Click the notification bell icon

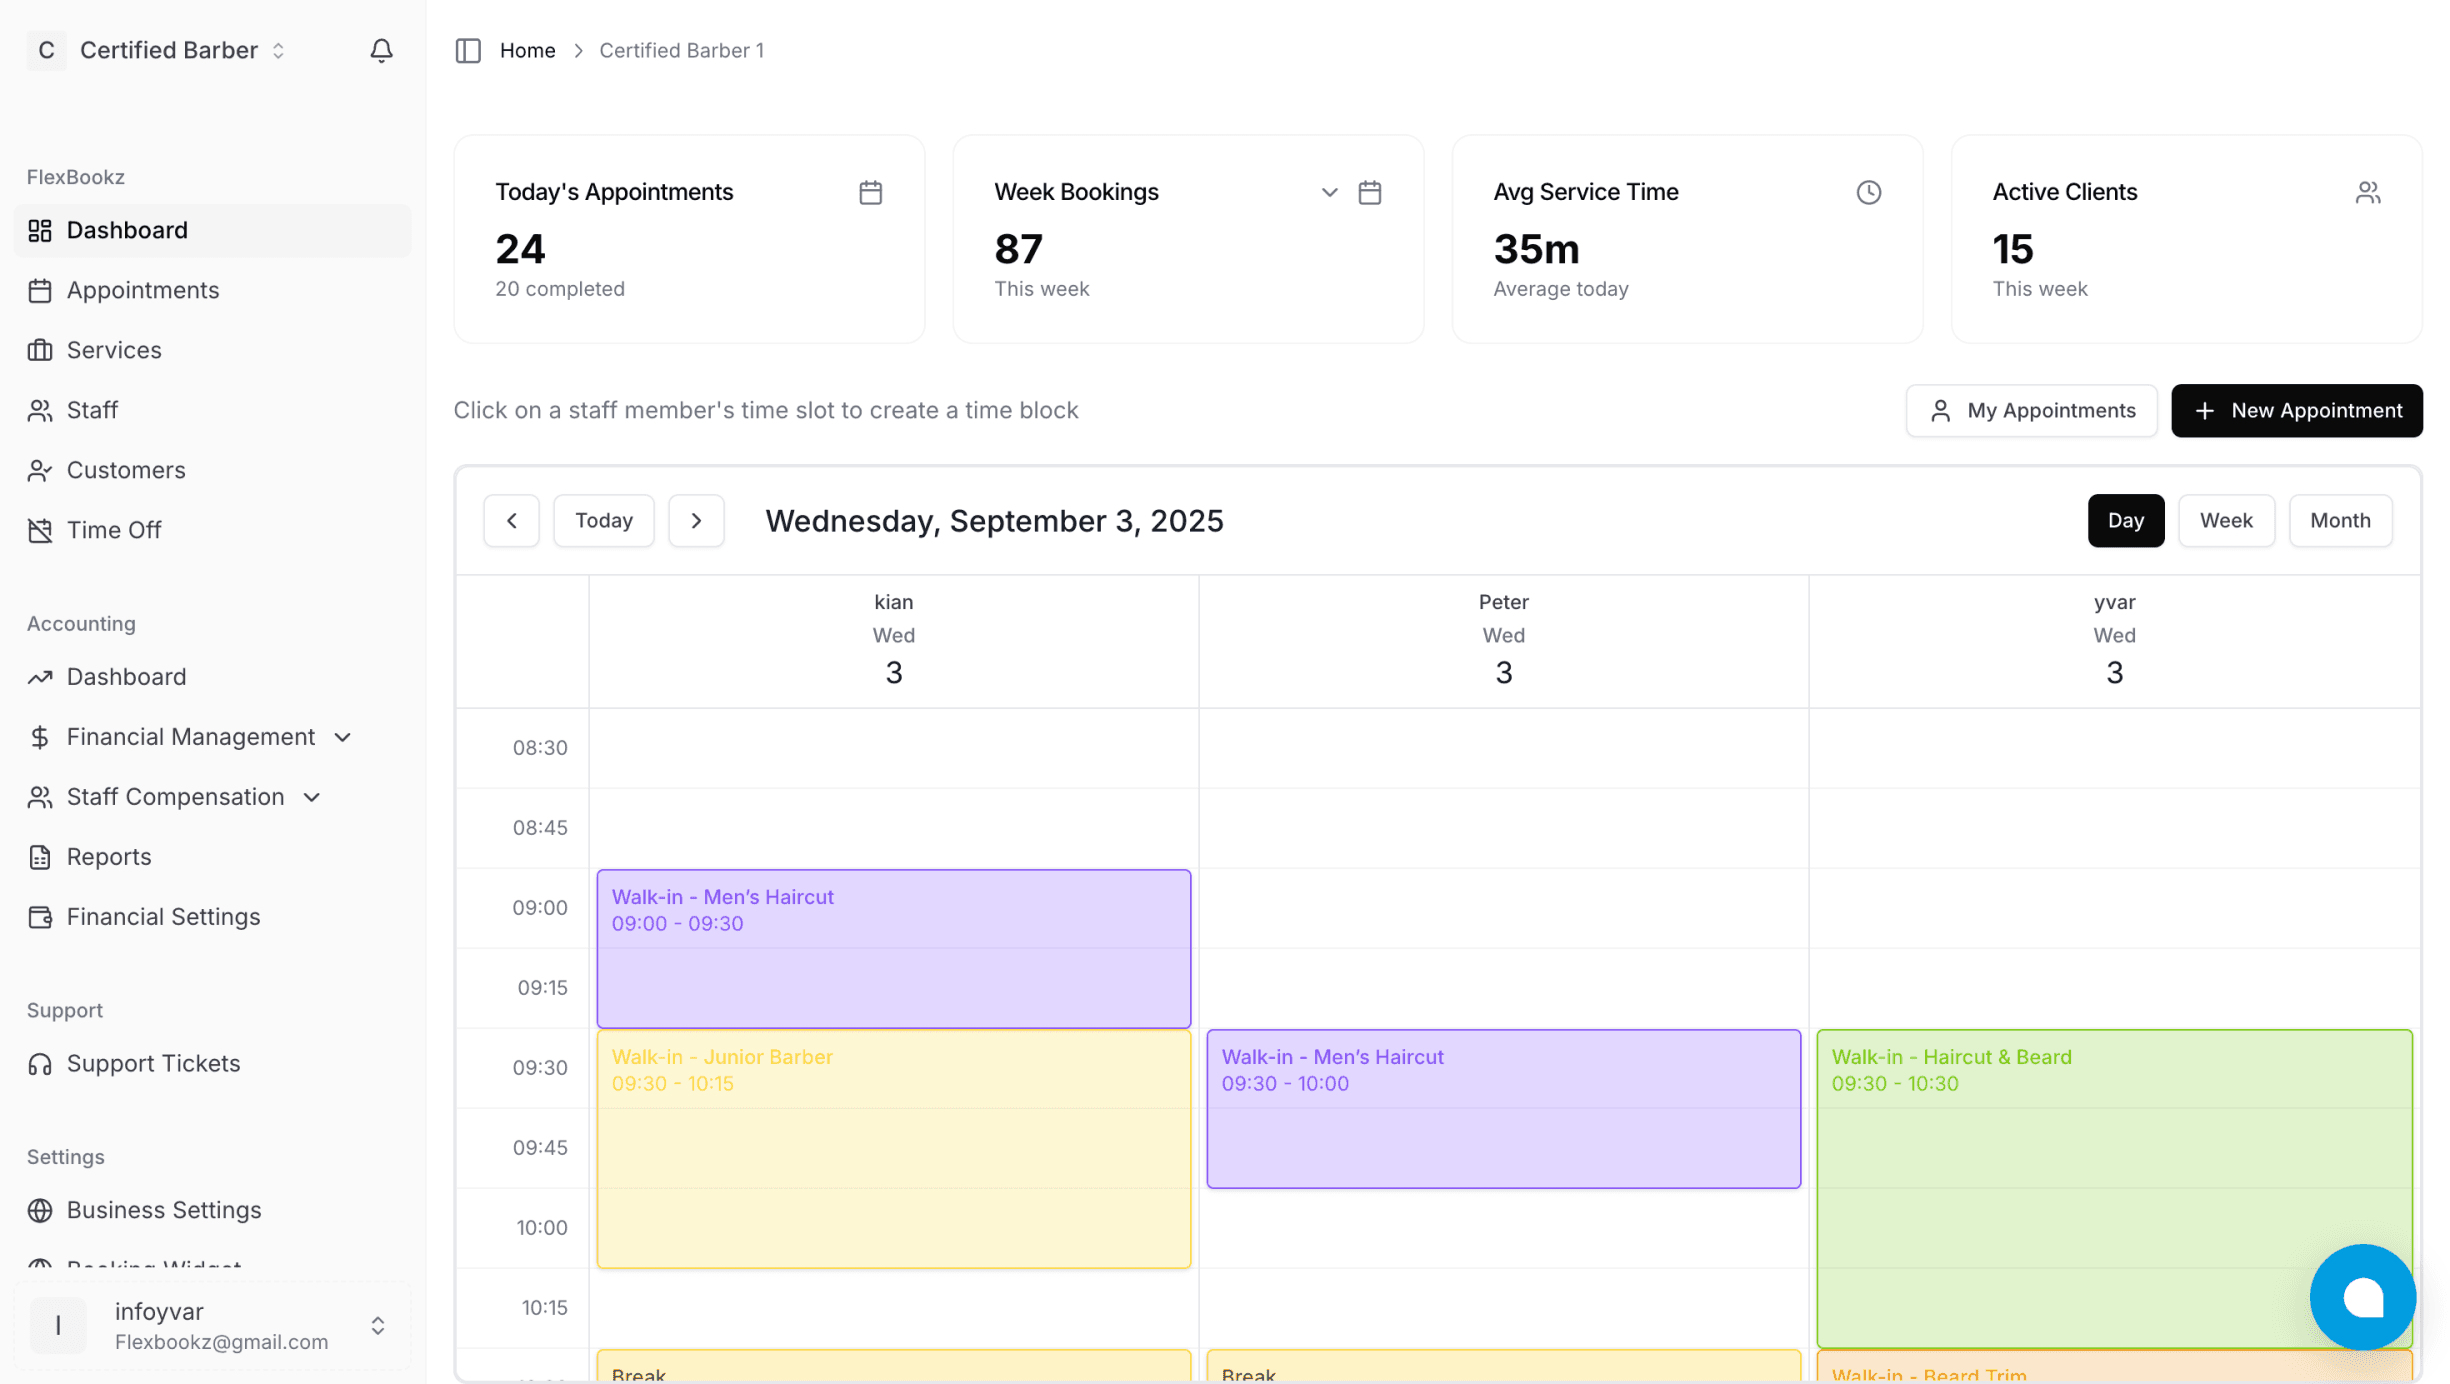coord(381,50)
